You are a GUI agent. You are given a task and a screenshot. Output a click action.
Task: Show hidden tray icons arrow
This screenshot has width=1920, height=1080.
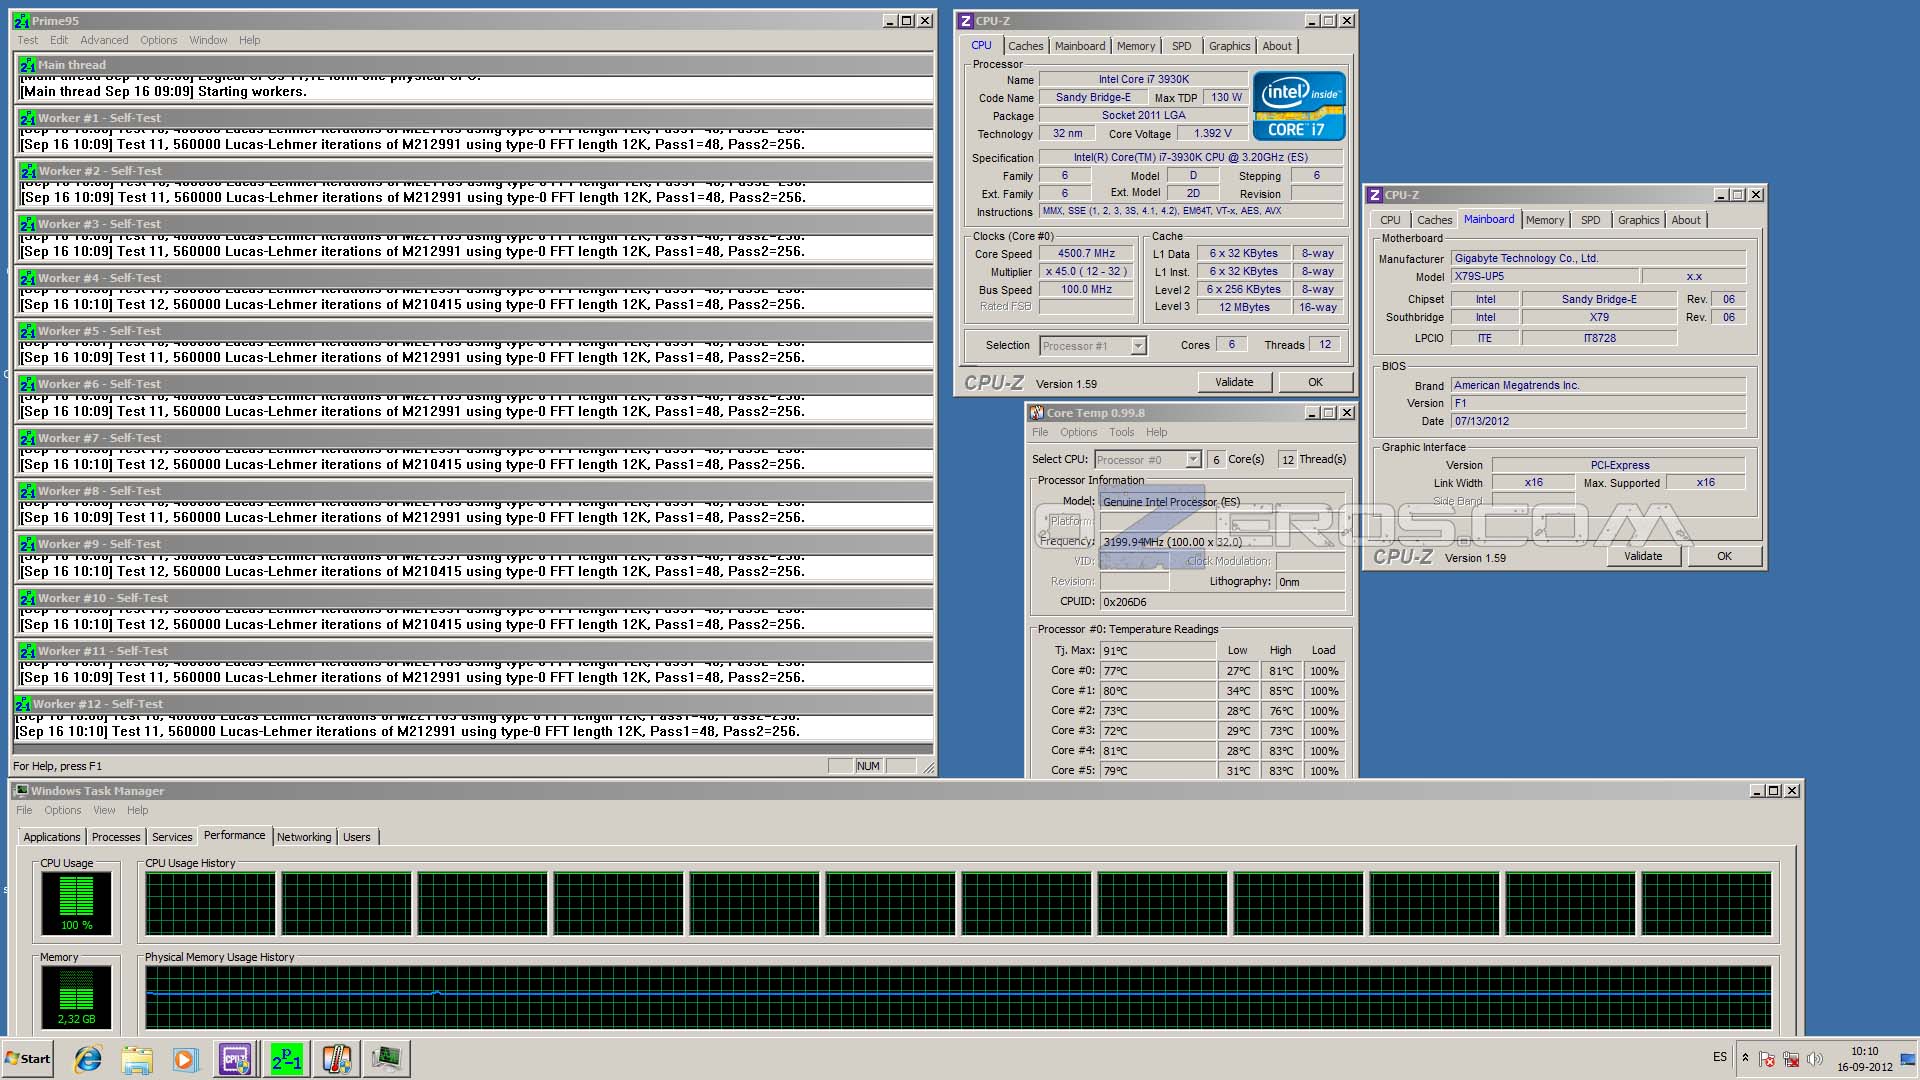1745,1058
